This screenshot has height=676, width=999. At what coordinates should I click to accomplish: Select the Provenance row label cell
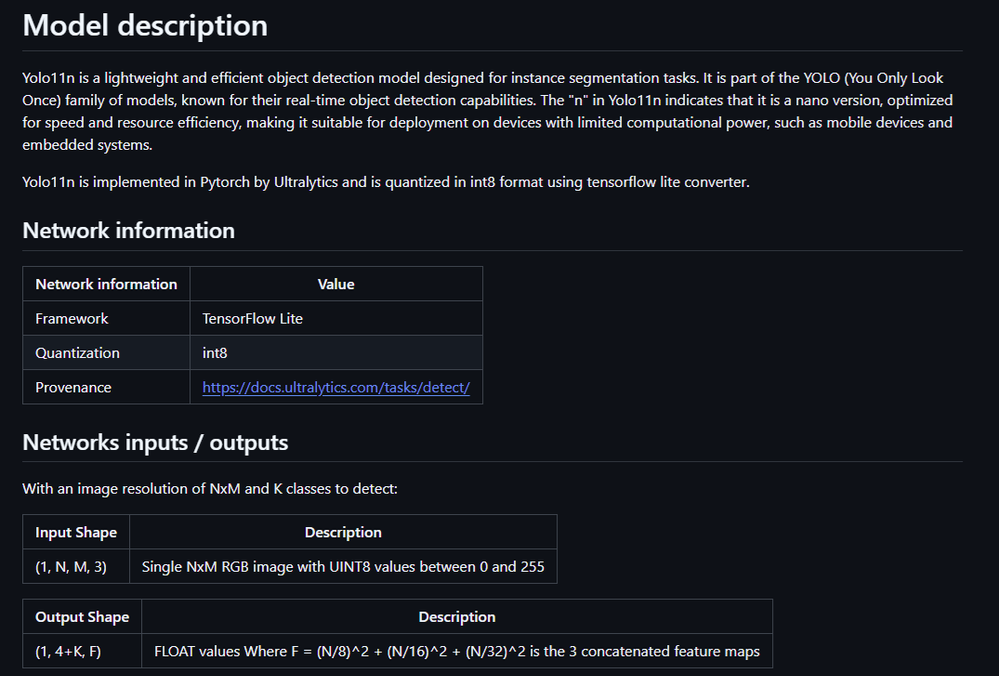(x=73, y=387)
